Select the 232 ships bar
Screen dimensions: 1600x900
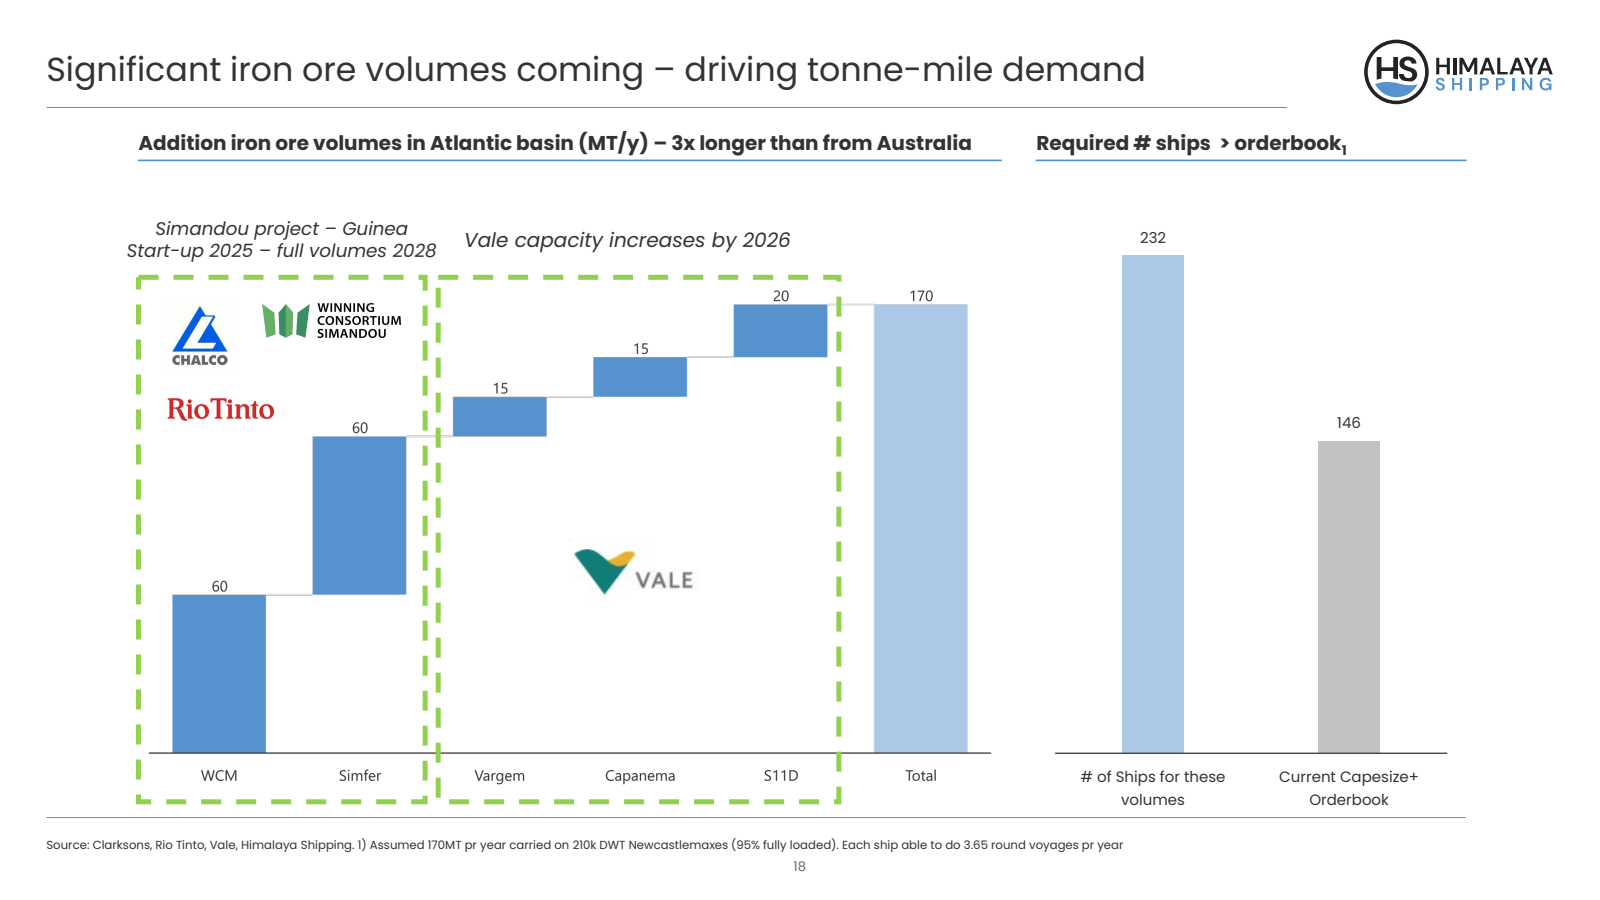[1153, 504]
